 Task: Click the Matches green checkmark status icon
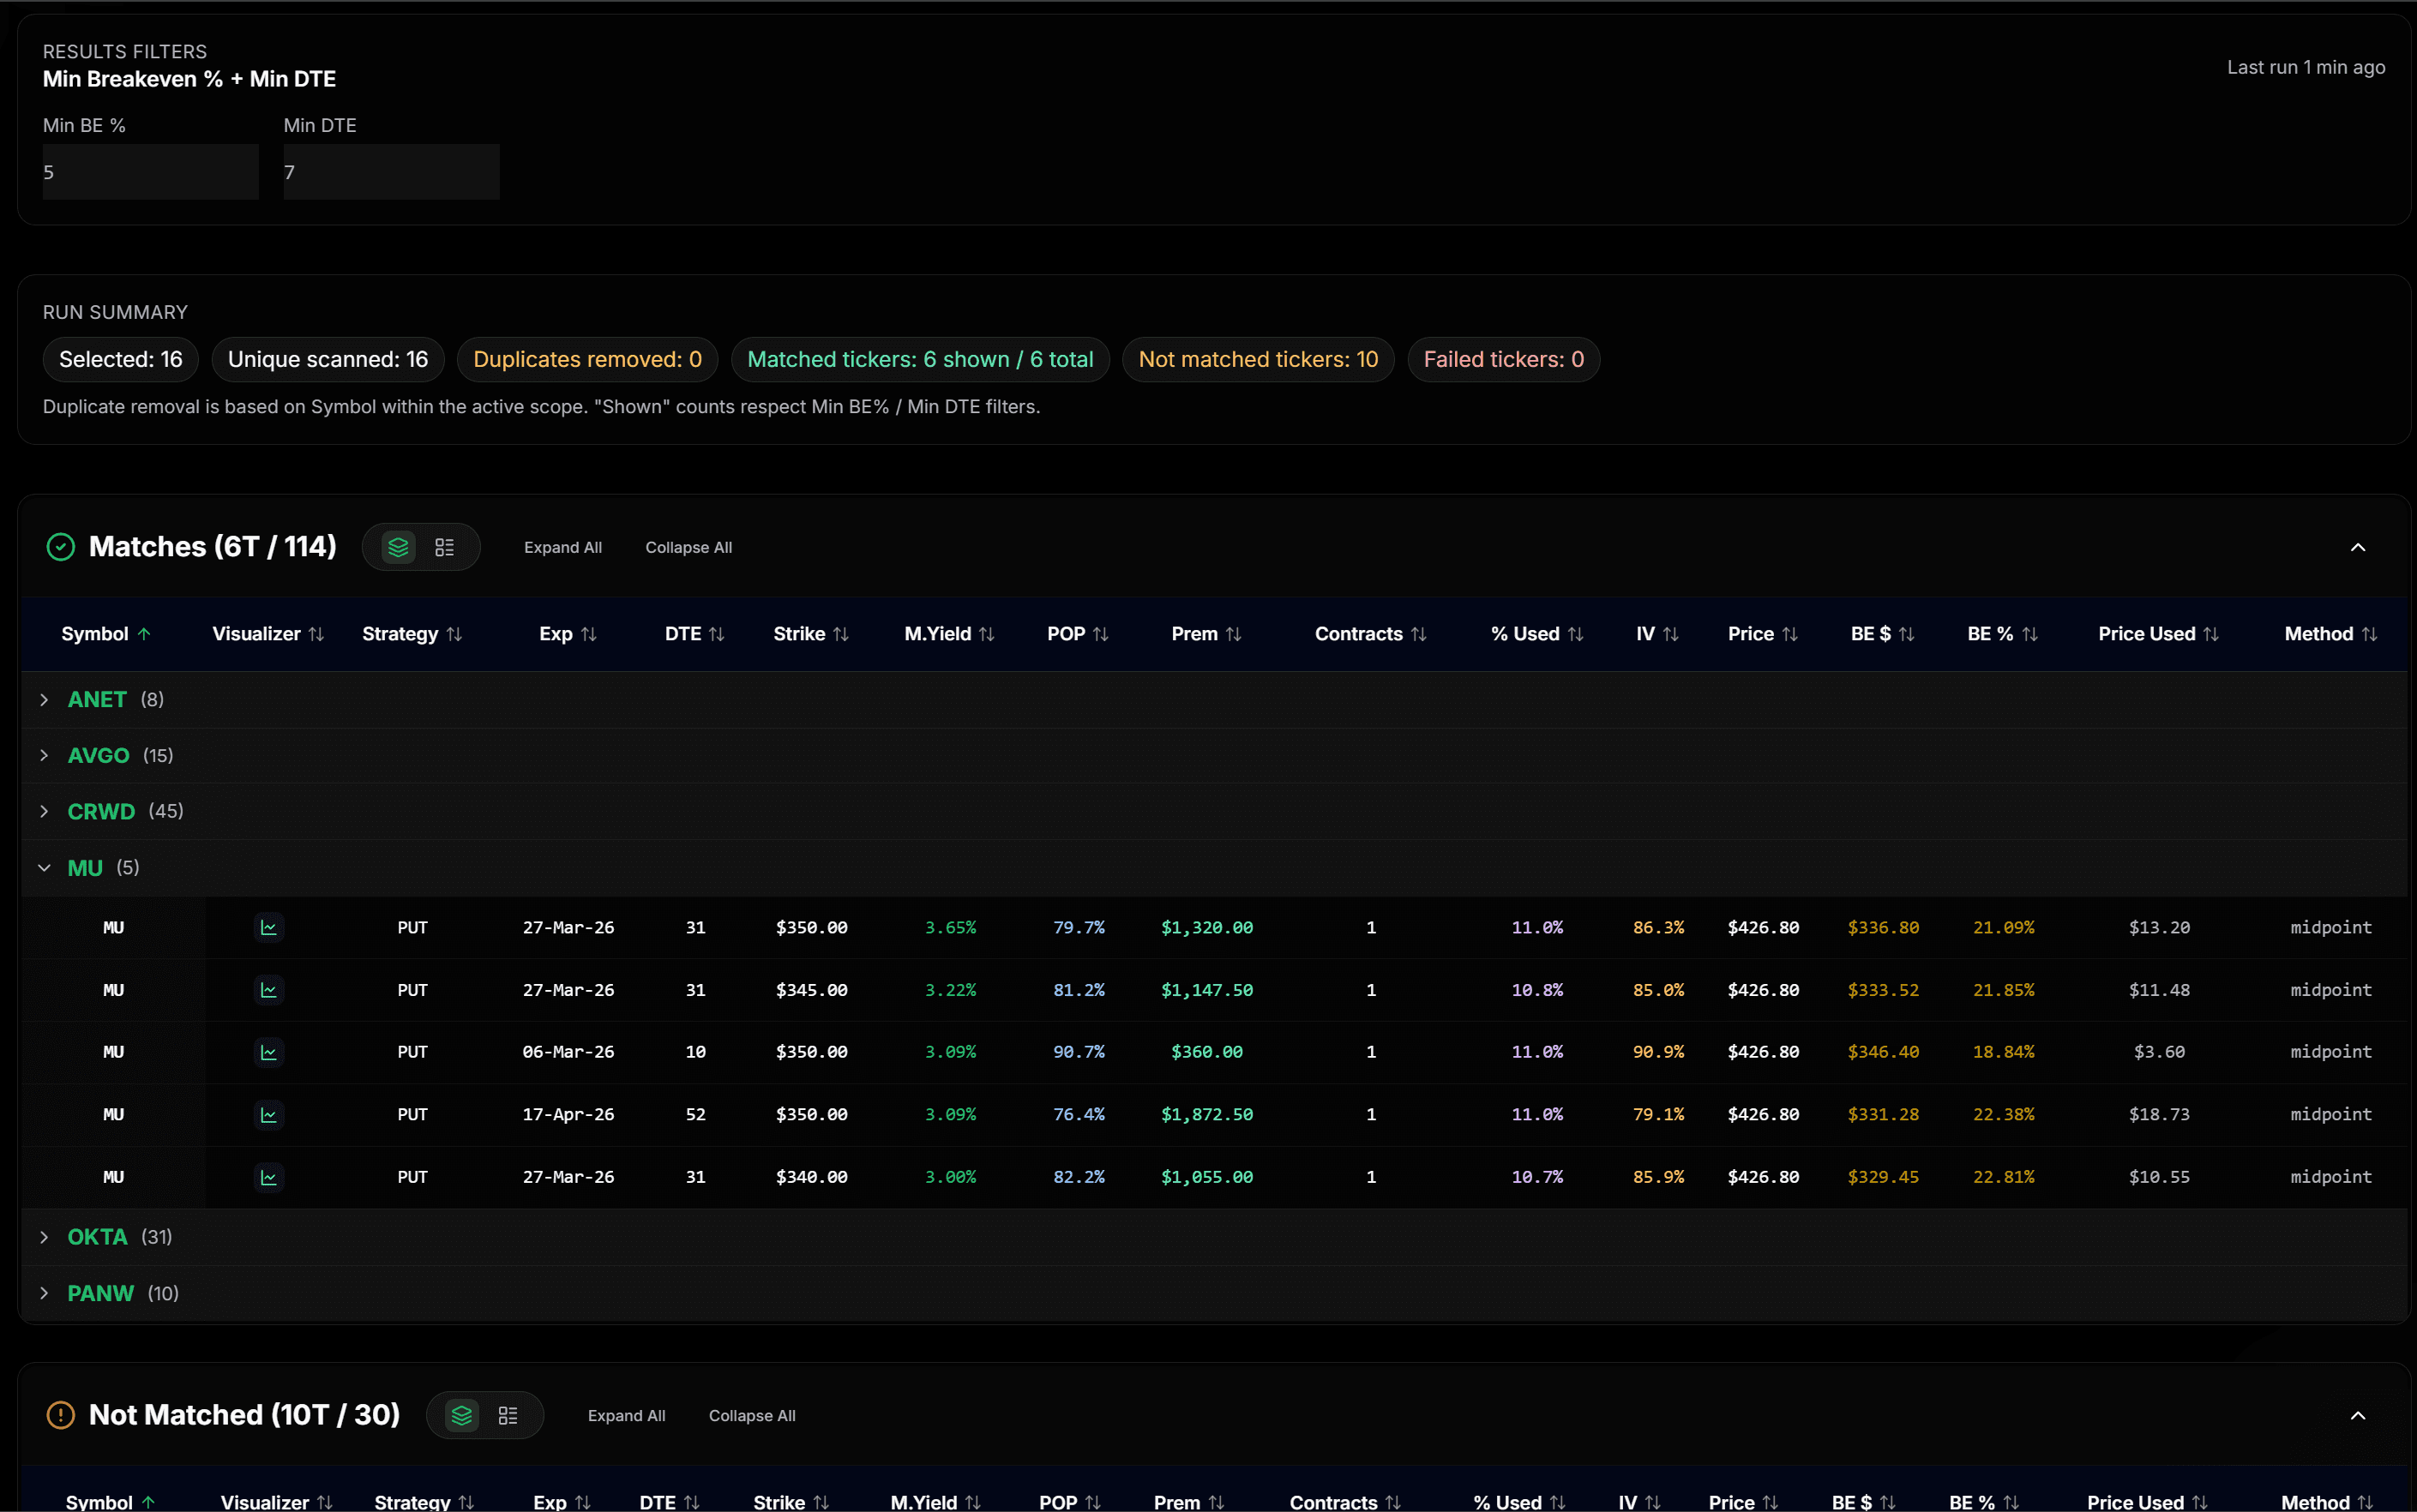[61, 547]
